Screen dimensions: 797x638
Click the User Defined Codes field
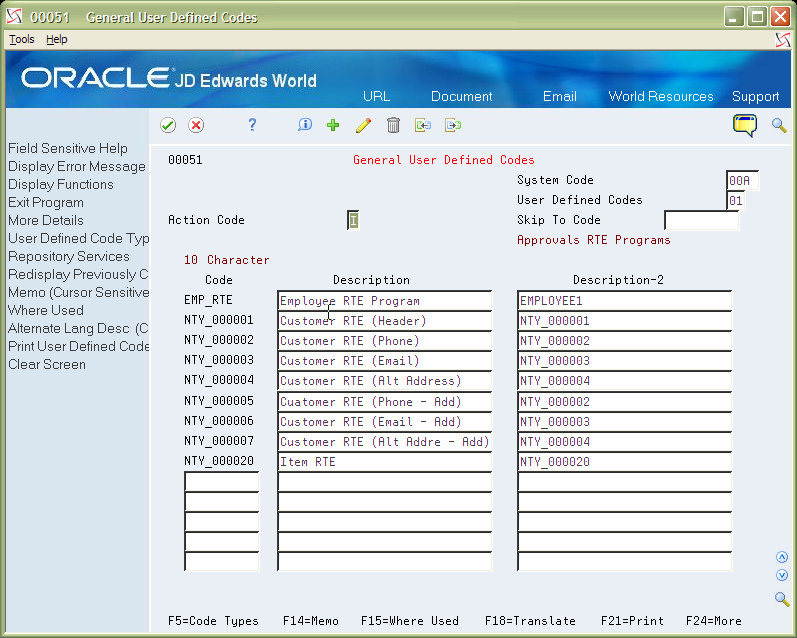(x=735, y=200)
